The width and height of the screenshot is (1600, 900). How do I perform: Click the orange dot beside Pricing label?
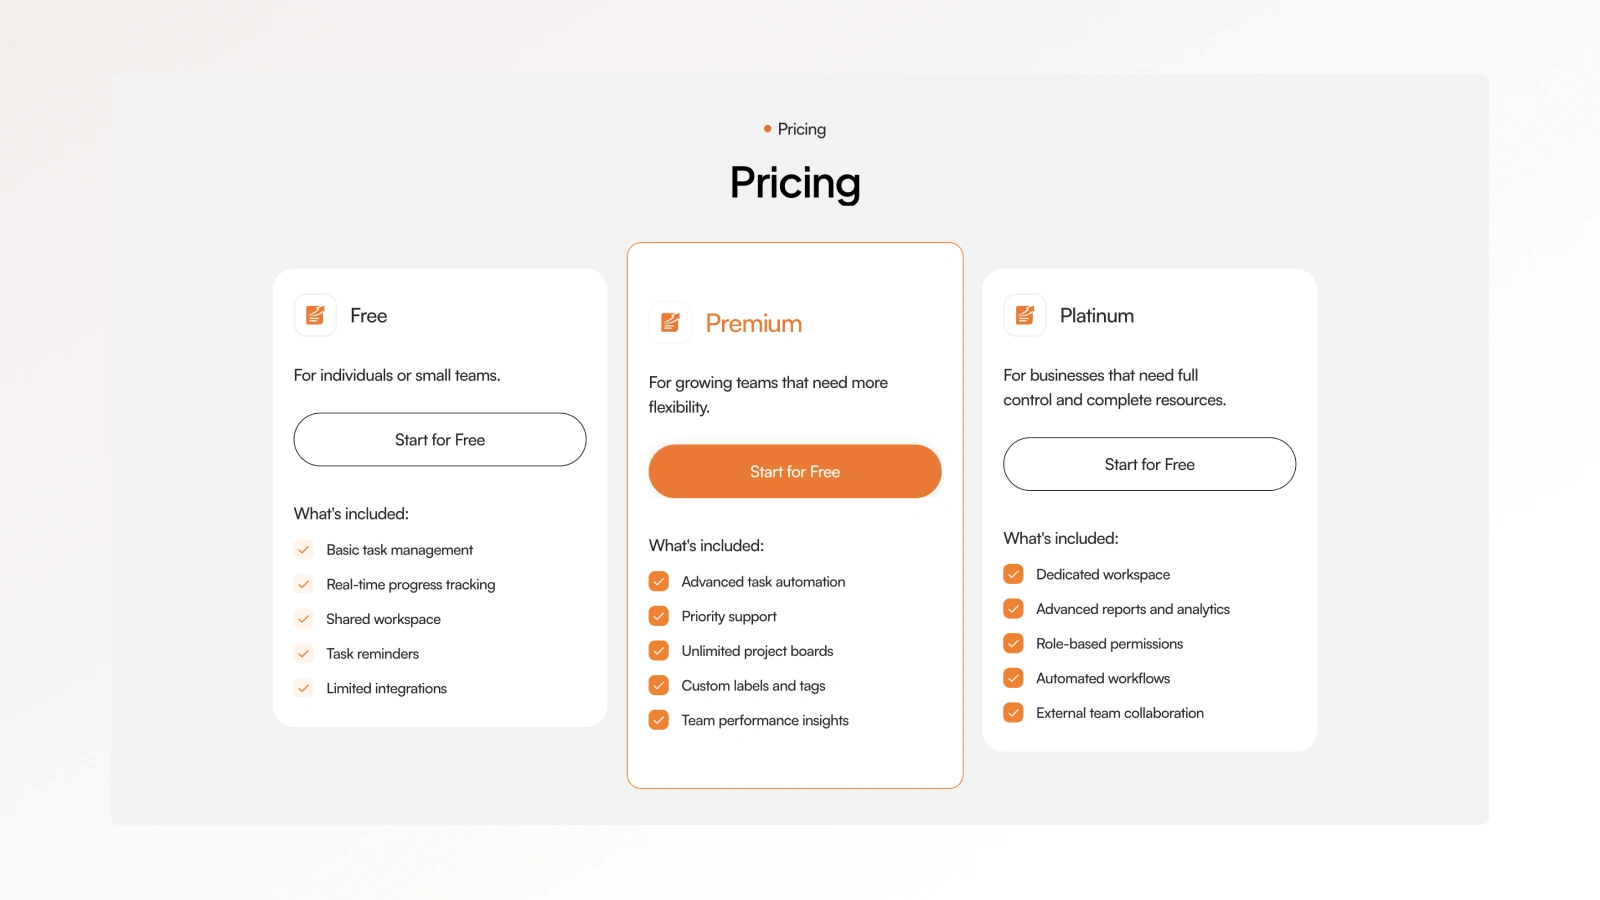pos(767,129)
